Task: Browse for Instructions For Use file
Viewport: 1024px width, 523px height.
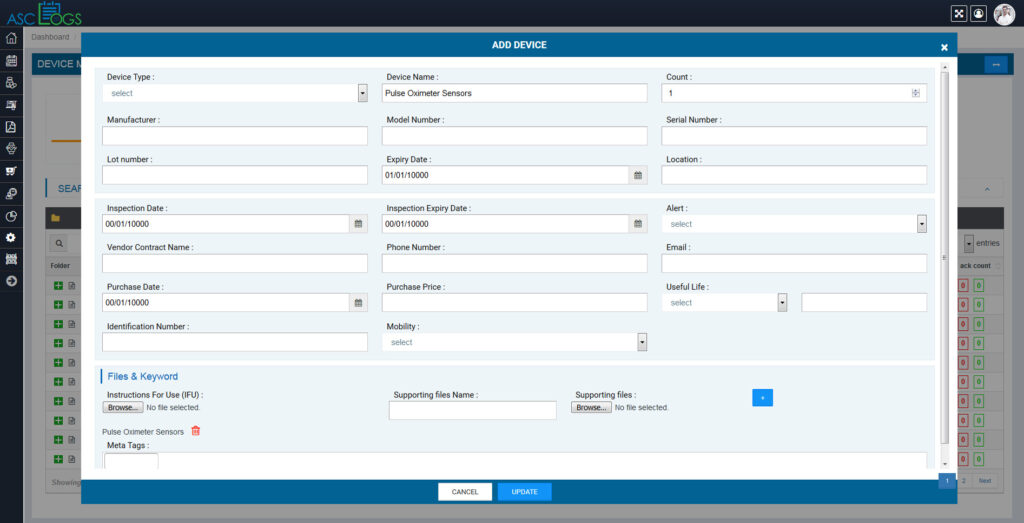Action: 123,408
